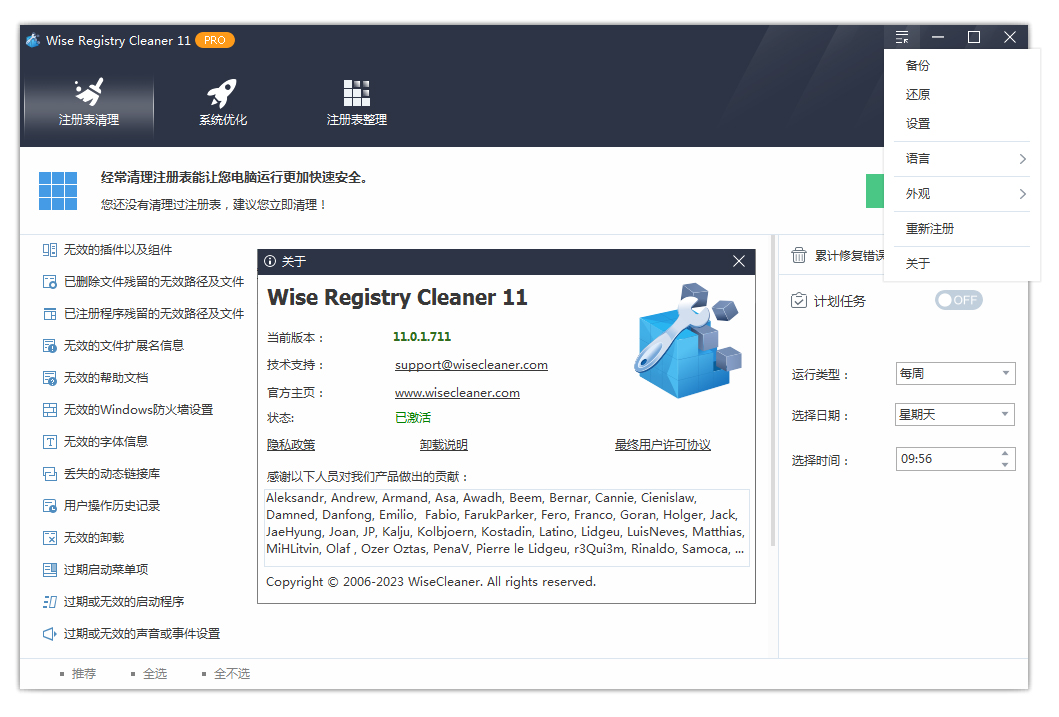Toggle the 计划任务 OFF switch
The width and height of the screenshot is (1059, 717).
[x=958, y=300]
